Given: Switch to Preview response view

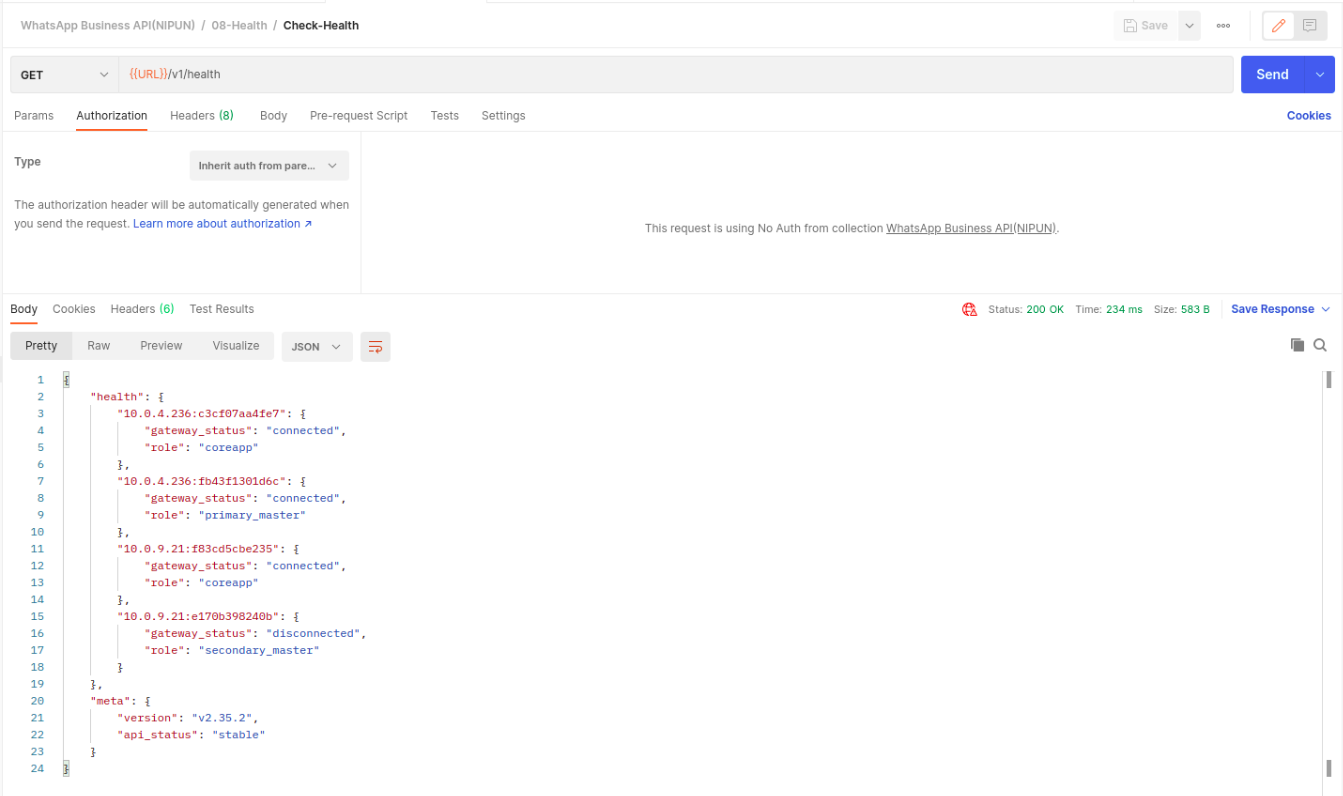Looking at the screenshot, I should (161, 346).
